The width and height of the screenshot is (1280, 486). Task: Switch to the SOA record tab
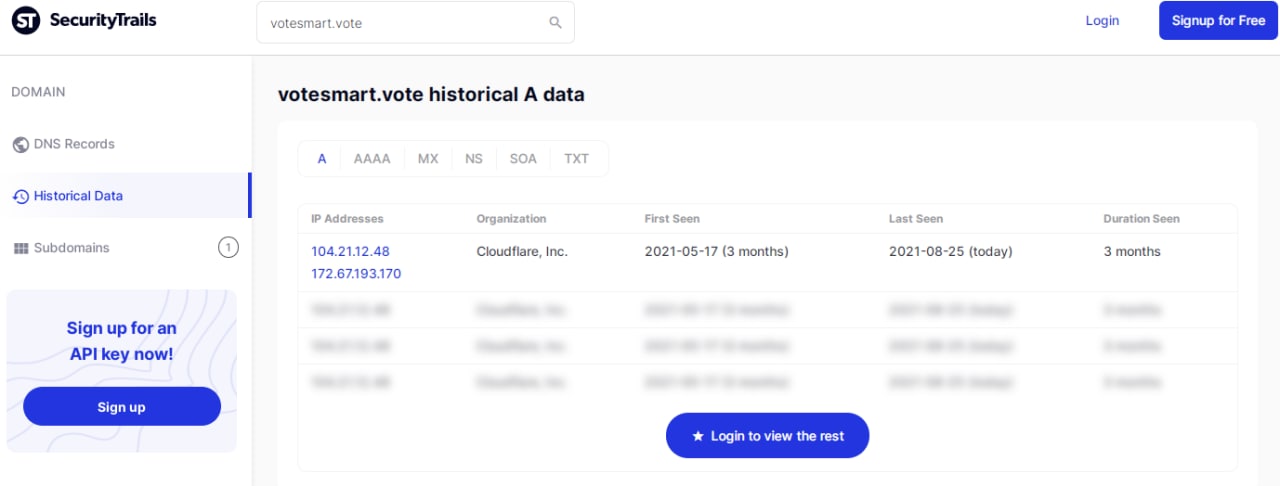[x=523, y=159]
